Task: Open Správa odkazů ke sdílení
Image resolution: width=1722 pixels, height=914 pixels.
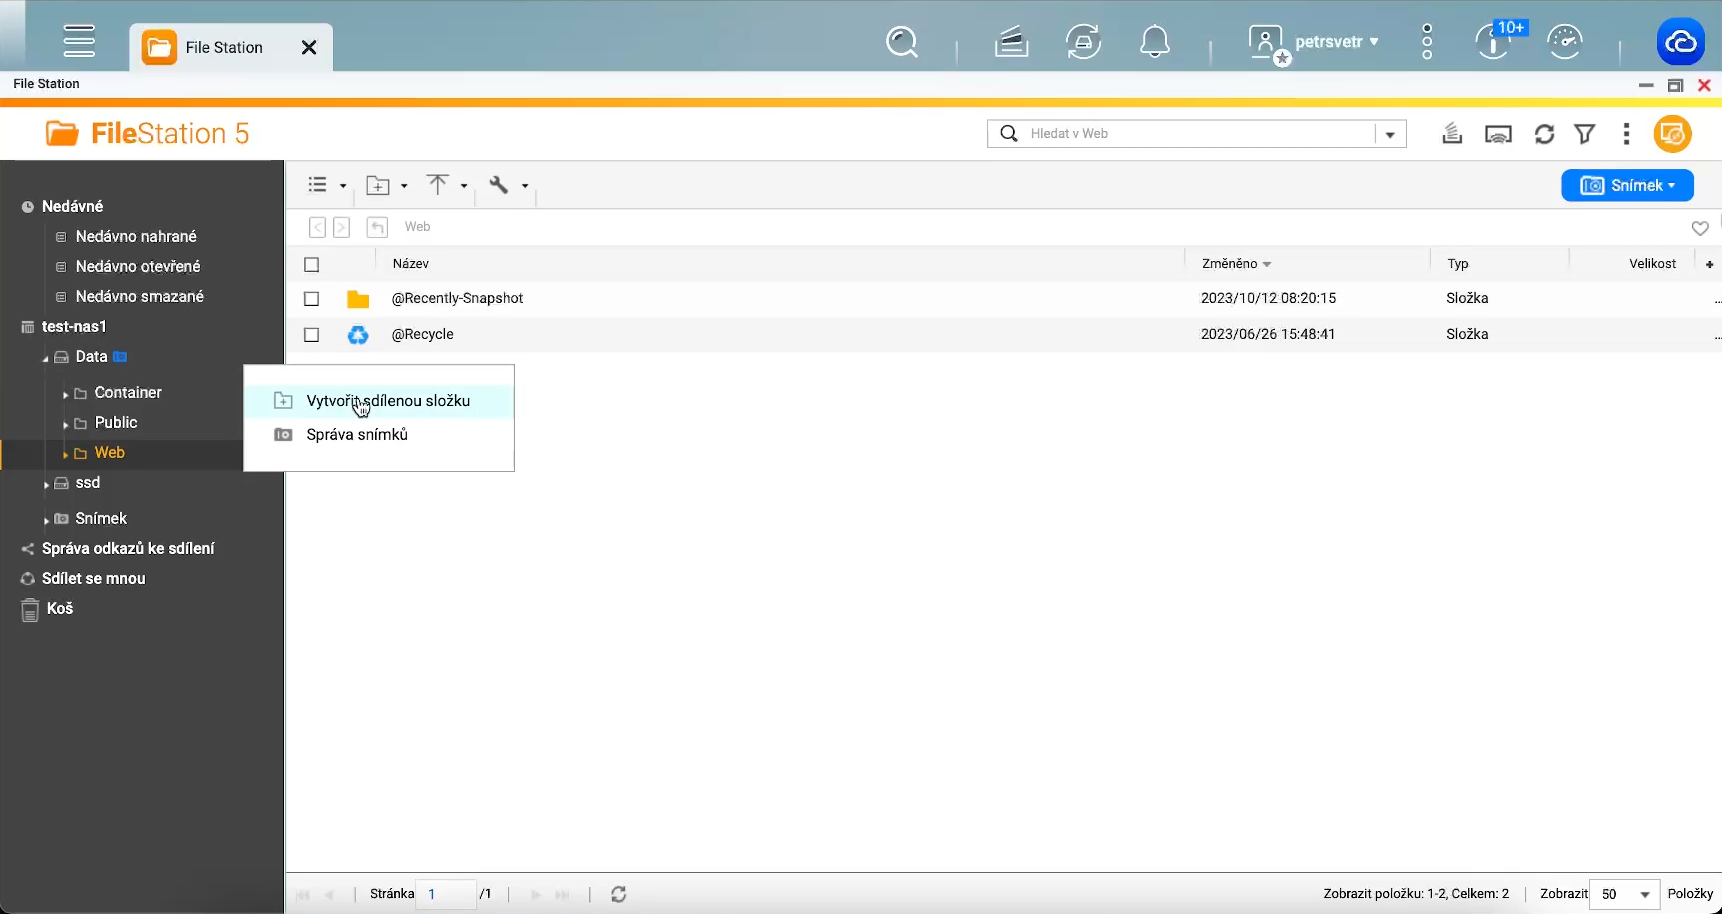Action: pos(129,548)
